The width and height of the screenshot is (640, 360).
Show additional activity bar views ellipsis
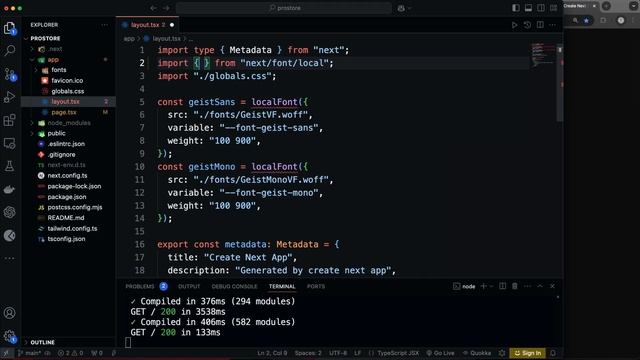pos(9,258)
